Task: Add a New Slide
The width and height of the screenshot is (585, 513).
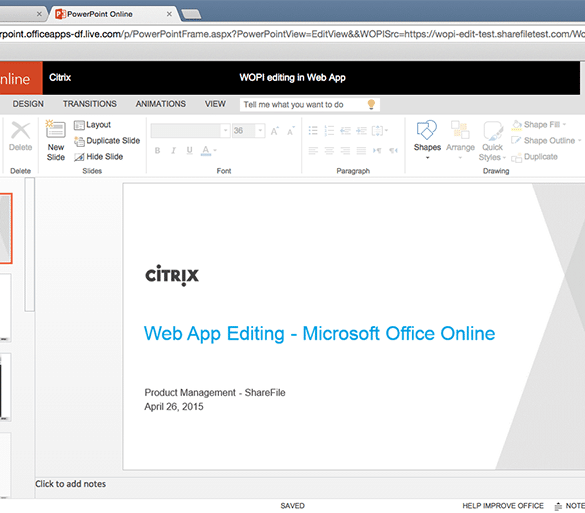Action: 56,140
